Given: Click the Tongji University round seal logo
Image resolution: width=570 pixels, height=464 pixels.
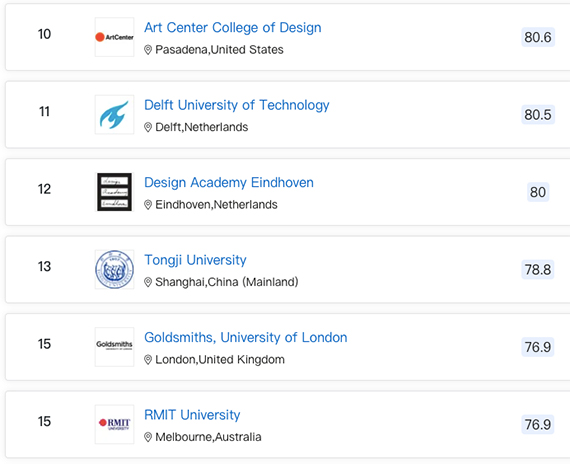Looking at the screenshot, I should [114, 269].
